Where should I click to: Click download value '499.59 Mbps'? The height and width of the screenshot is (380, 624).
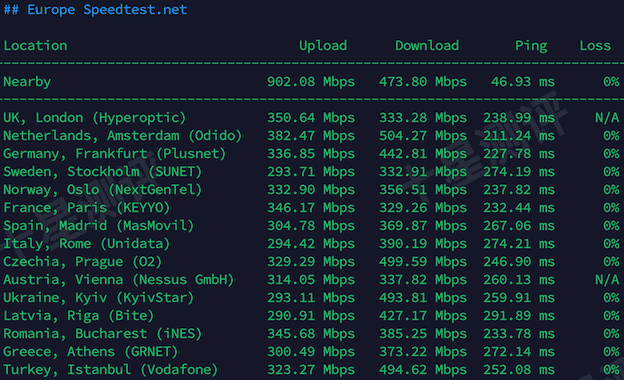click(x=423, y=262)
